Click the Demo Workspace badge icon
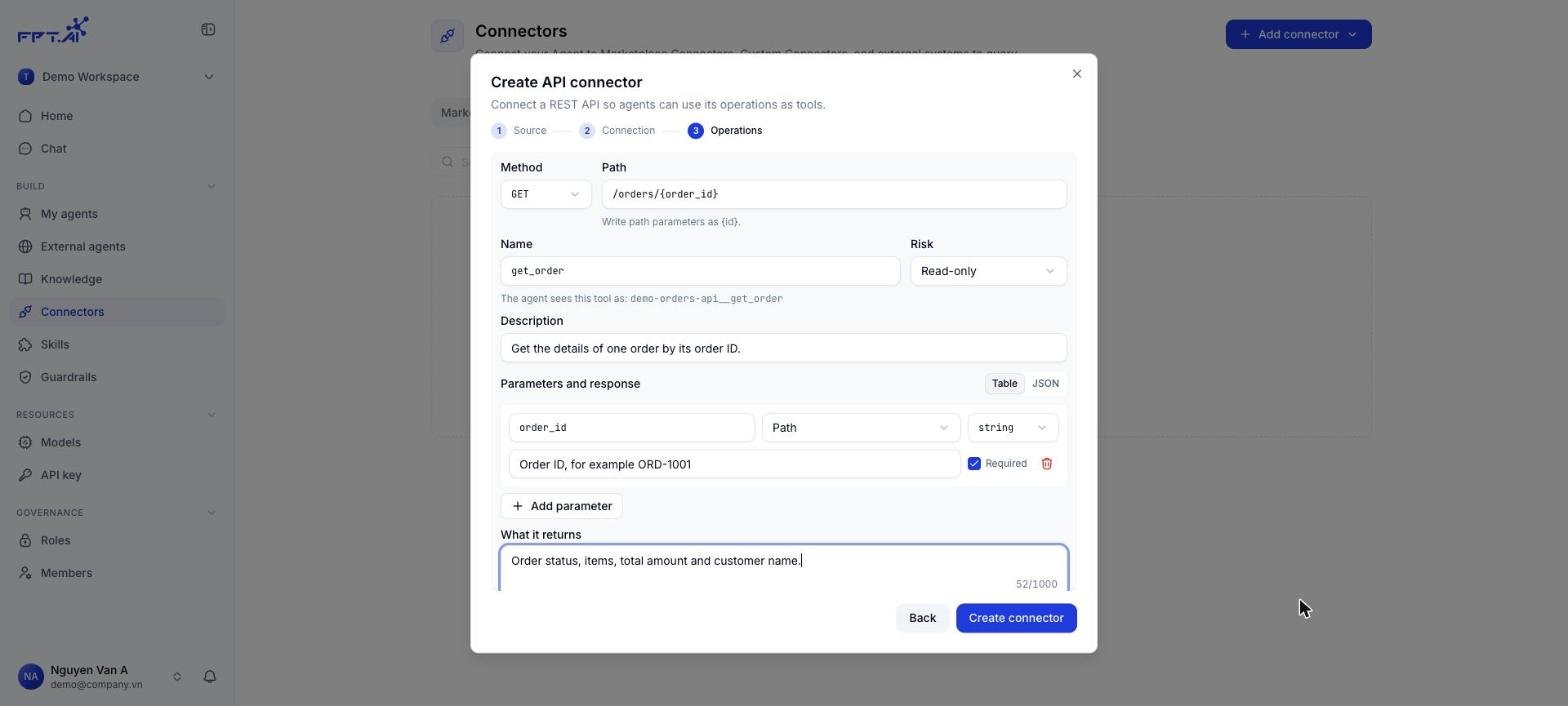Viewport: 1568px width, 706px height. coord(26,77)
